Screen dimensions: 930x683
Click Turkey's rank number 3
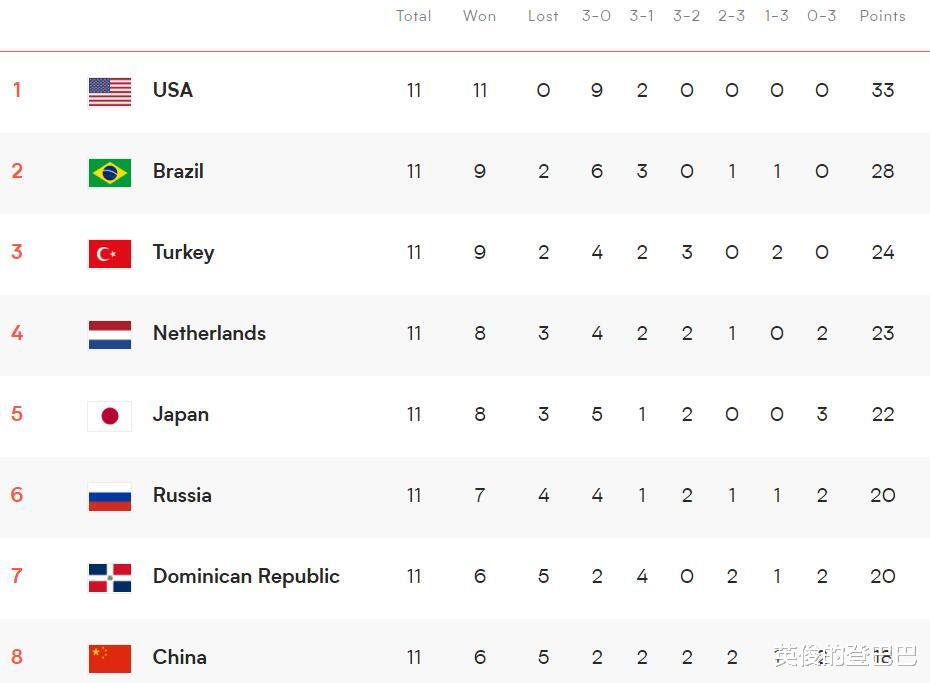[17, 252]
